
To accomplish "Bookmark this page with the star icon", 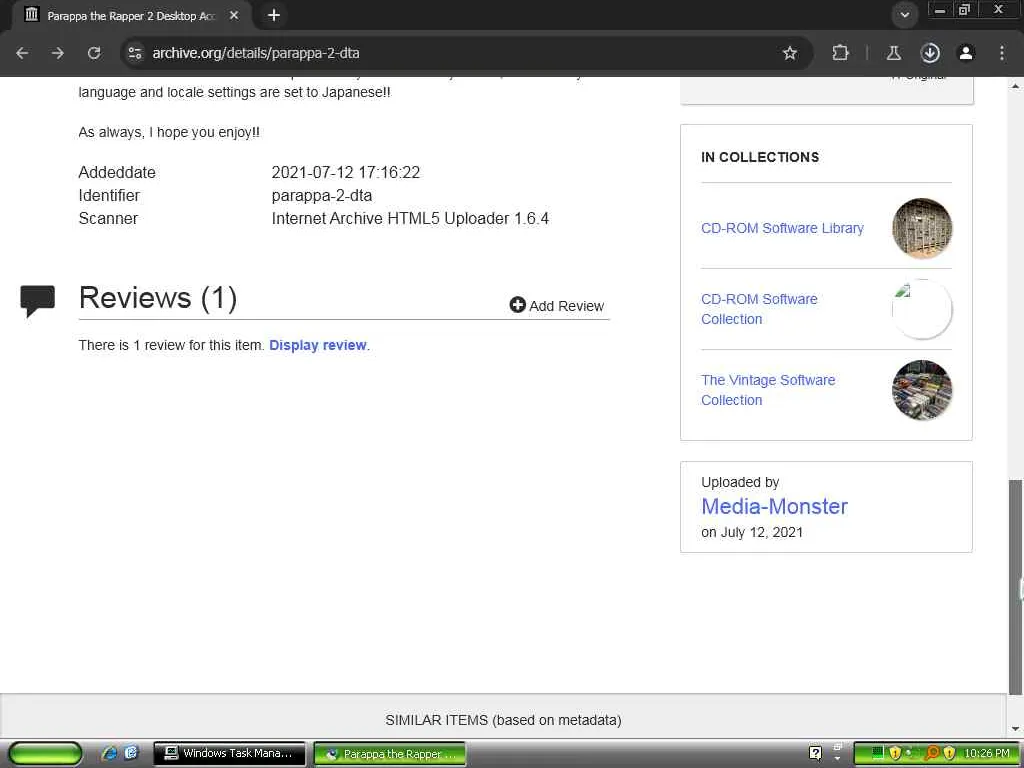I will pyautogui.click(x=790, y=53).
